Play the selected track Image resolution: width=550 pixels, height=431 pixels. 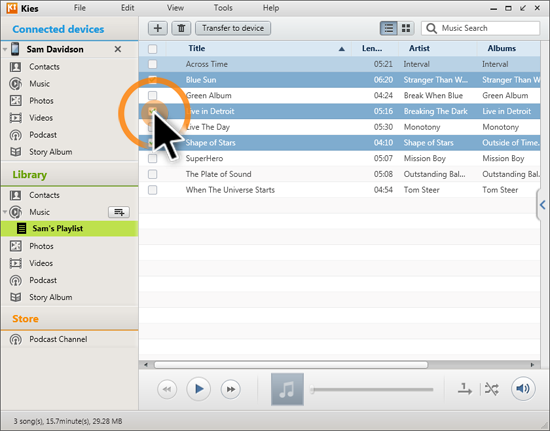tap(199, 389)
